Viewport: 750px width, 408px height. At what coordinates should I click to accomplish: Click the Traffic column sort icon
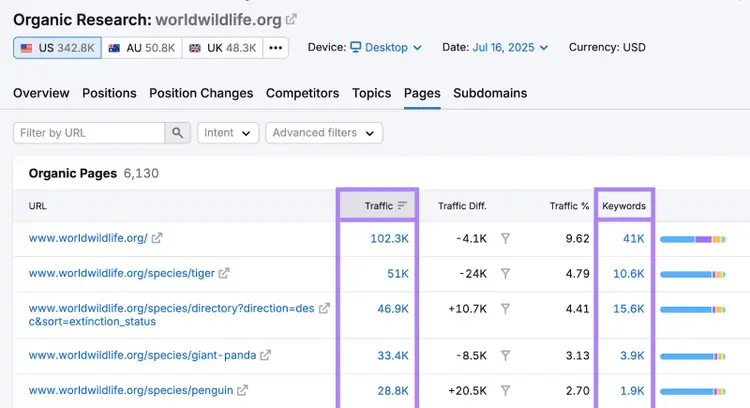pos(402,206)
